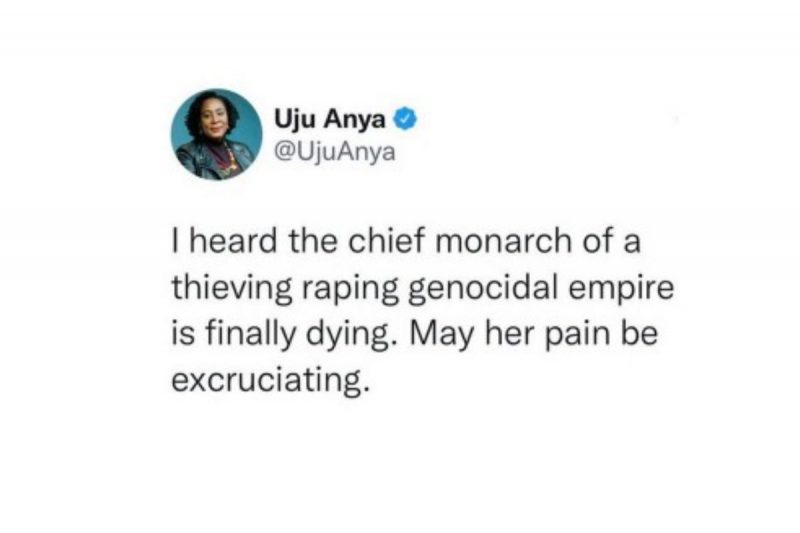Click the word "monarch" in the tweet

tap(503, 241)
